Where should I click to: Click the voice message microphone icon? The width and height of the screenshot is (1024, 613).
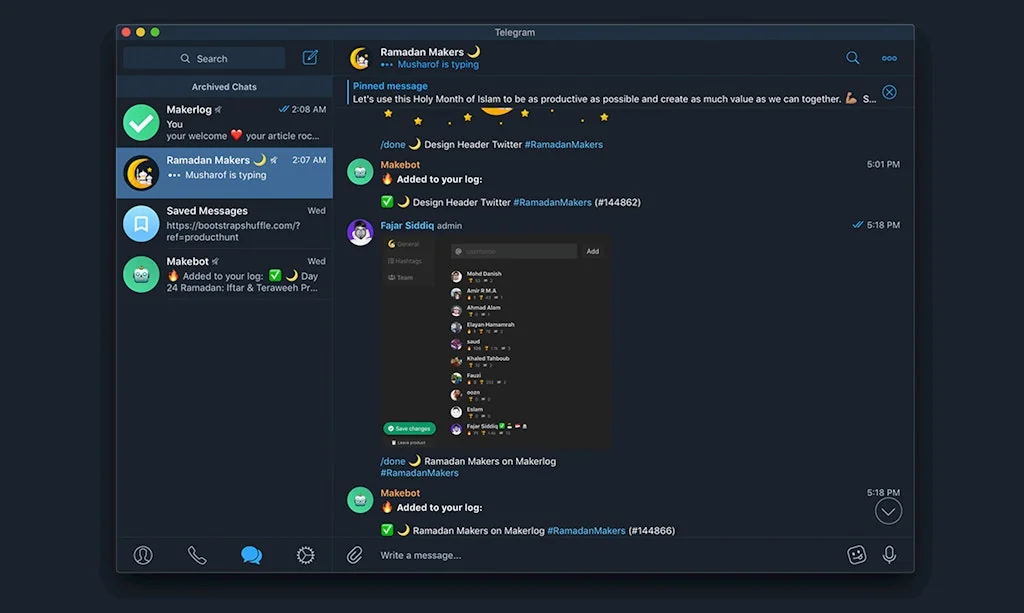[889, 555]
